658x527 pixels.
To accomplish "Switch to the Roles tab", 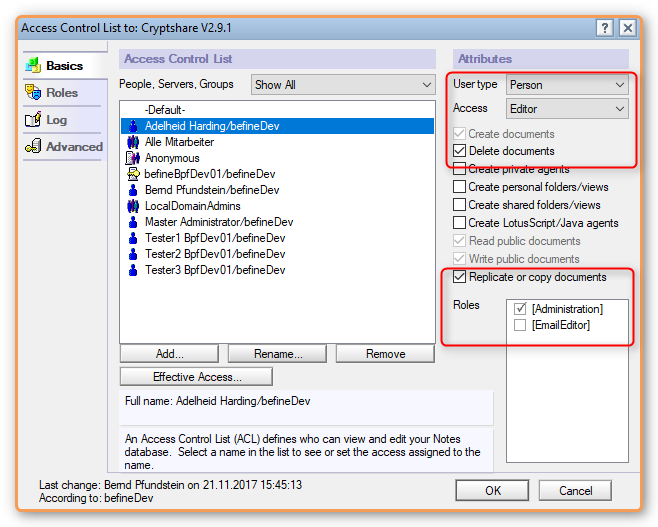I will tap(62, 93).
